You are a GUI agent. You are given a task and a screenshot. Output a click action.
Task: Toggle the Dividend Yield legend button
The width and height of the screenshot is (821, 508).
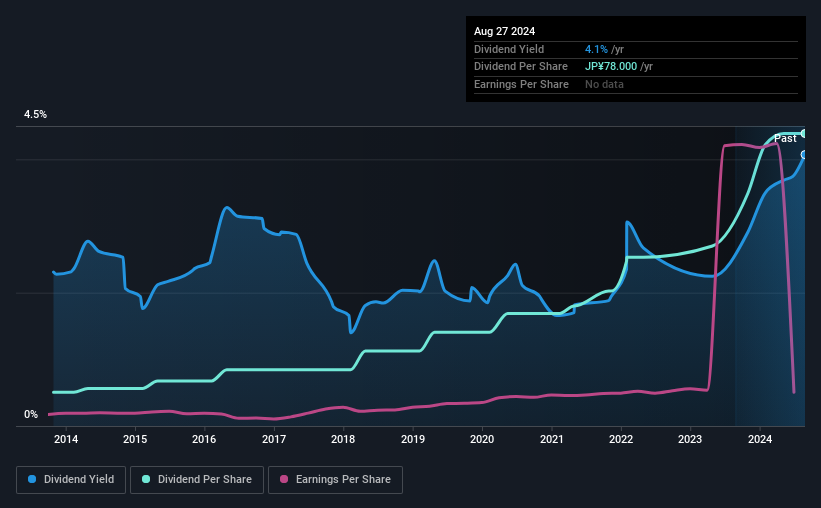(71, 480)
